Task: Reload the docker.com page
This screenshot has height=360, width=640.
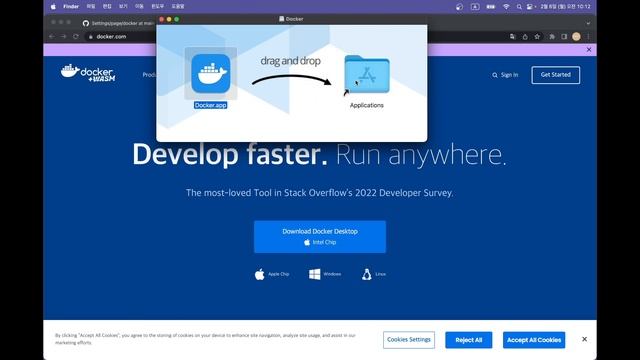Action: click(x=76, y=36)
